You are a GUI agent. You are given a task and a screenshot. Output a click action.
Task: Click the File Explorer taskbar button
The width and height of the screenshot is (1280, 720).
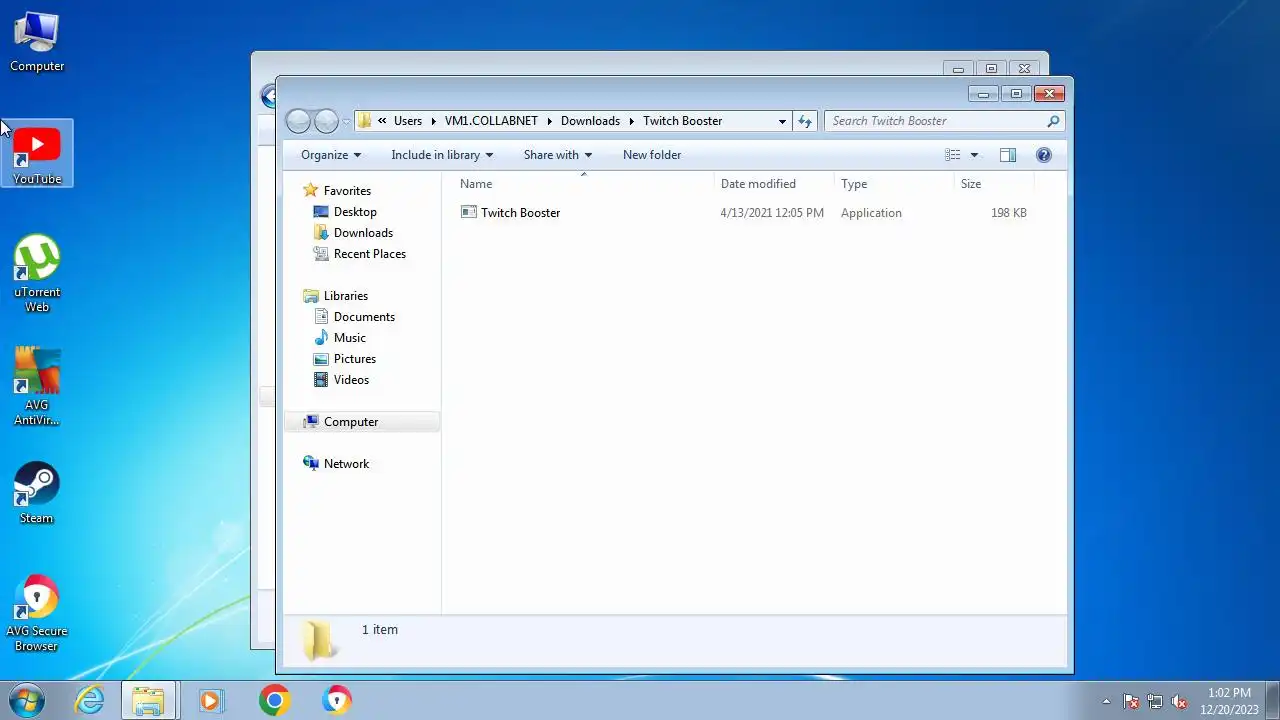(148, 700)
